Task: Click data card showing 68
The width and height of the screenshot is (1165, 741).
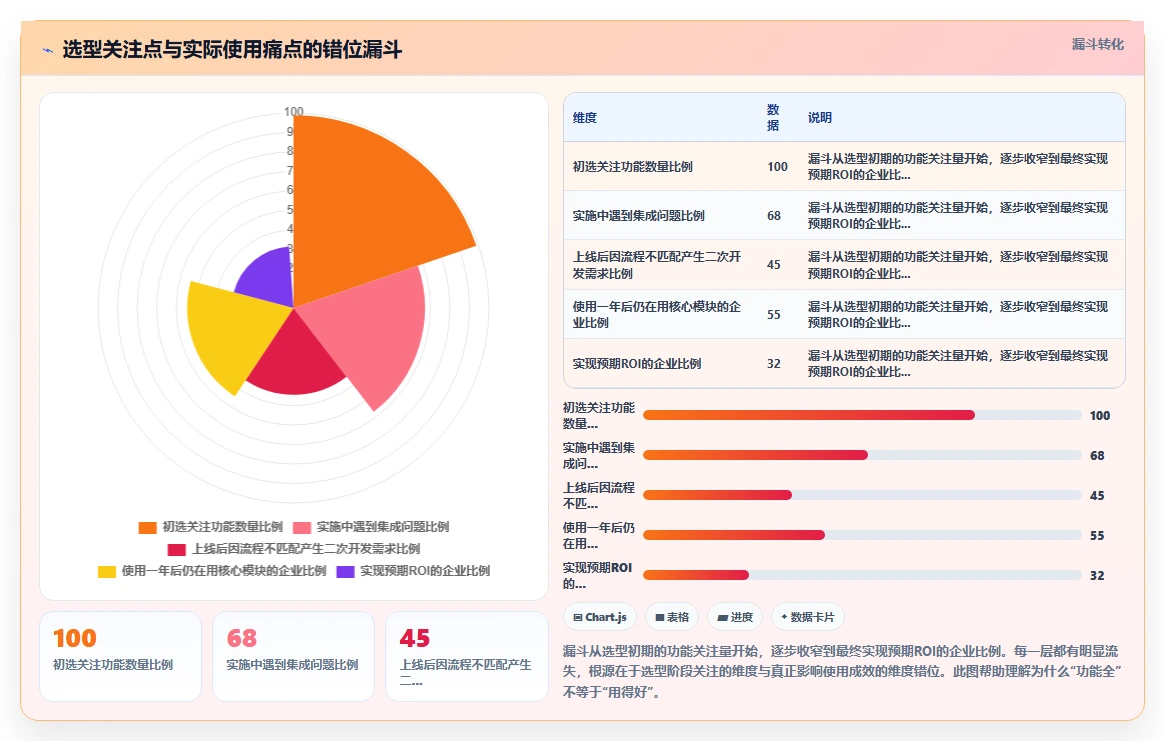Action: click(x=293, y=656)
